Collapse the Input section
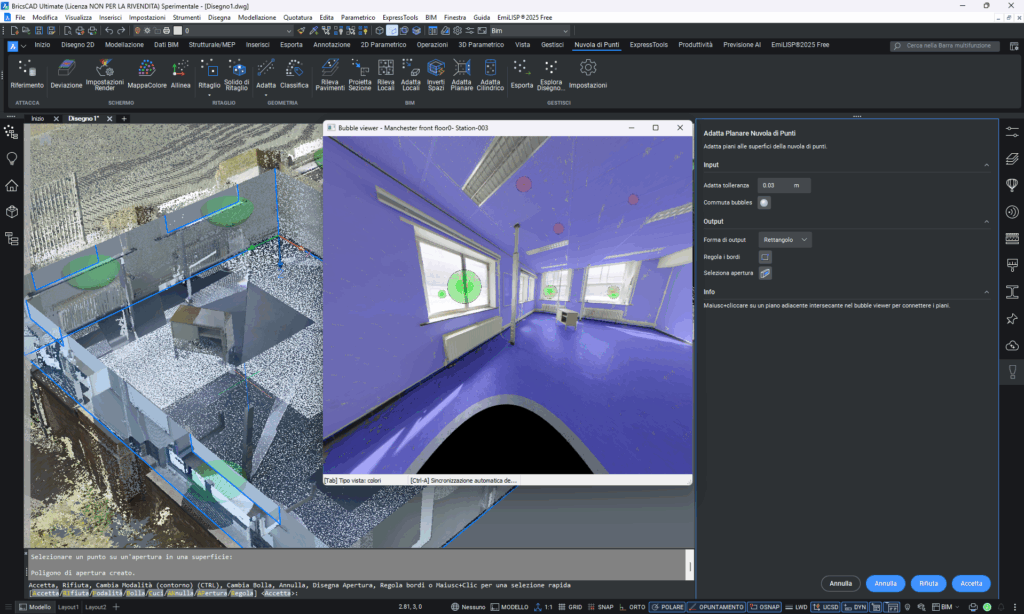1024x614 pixels. (986, 165)
